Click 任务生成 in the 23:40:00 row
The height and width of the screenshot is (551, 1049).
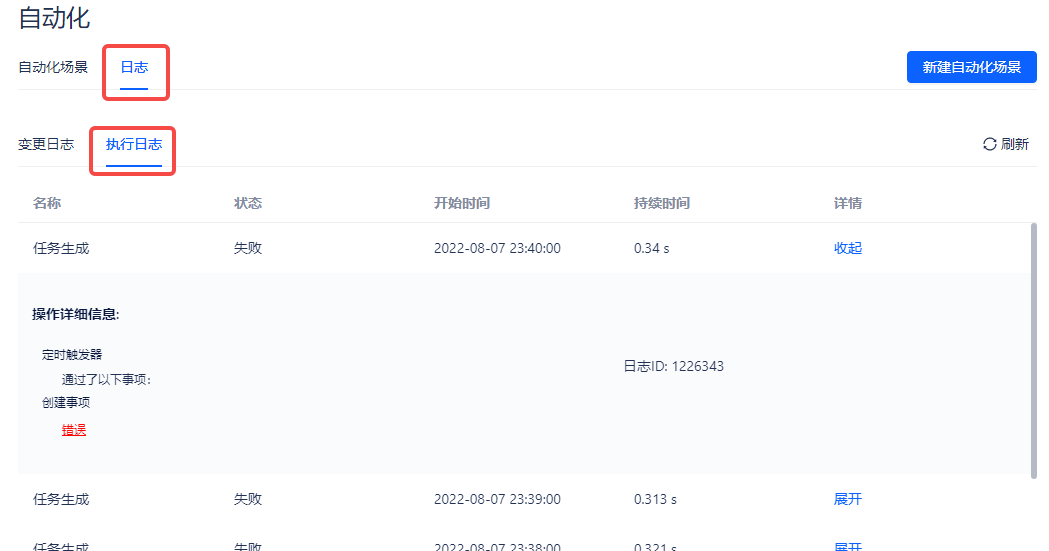[61, 248]
